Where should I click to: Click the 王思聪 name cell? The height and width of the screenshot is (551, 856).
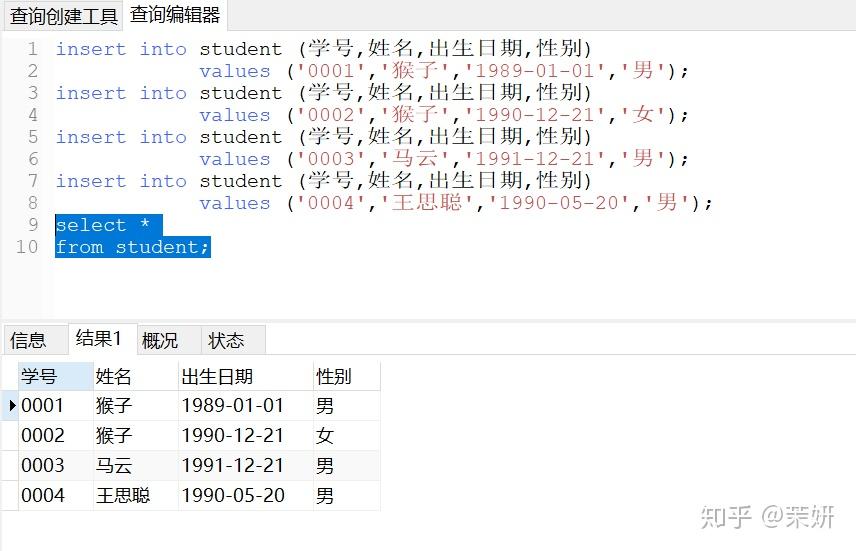pos(136,495)
